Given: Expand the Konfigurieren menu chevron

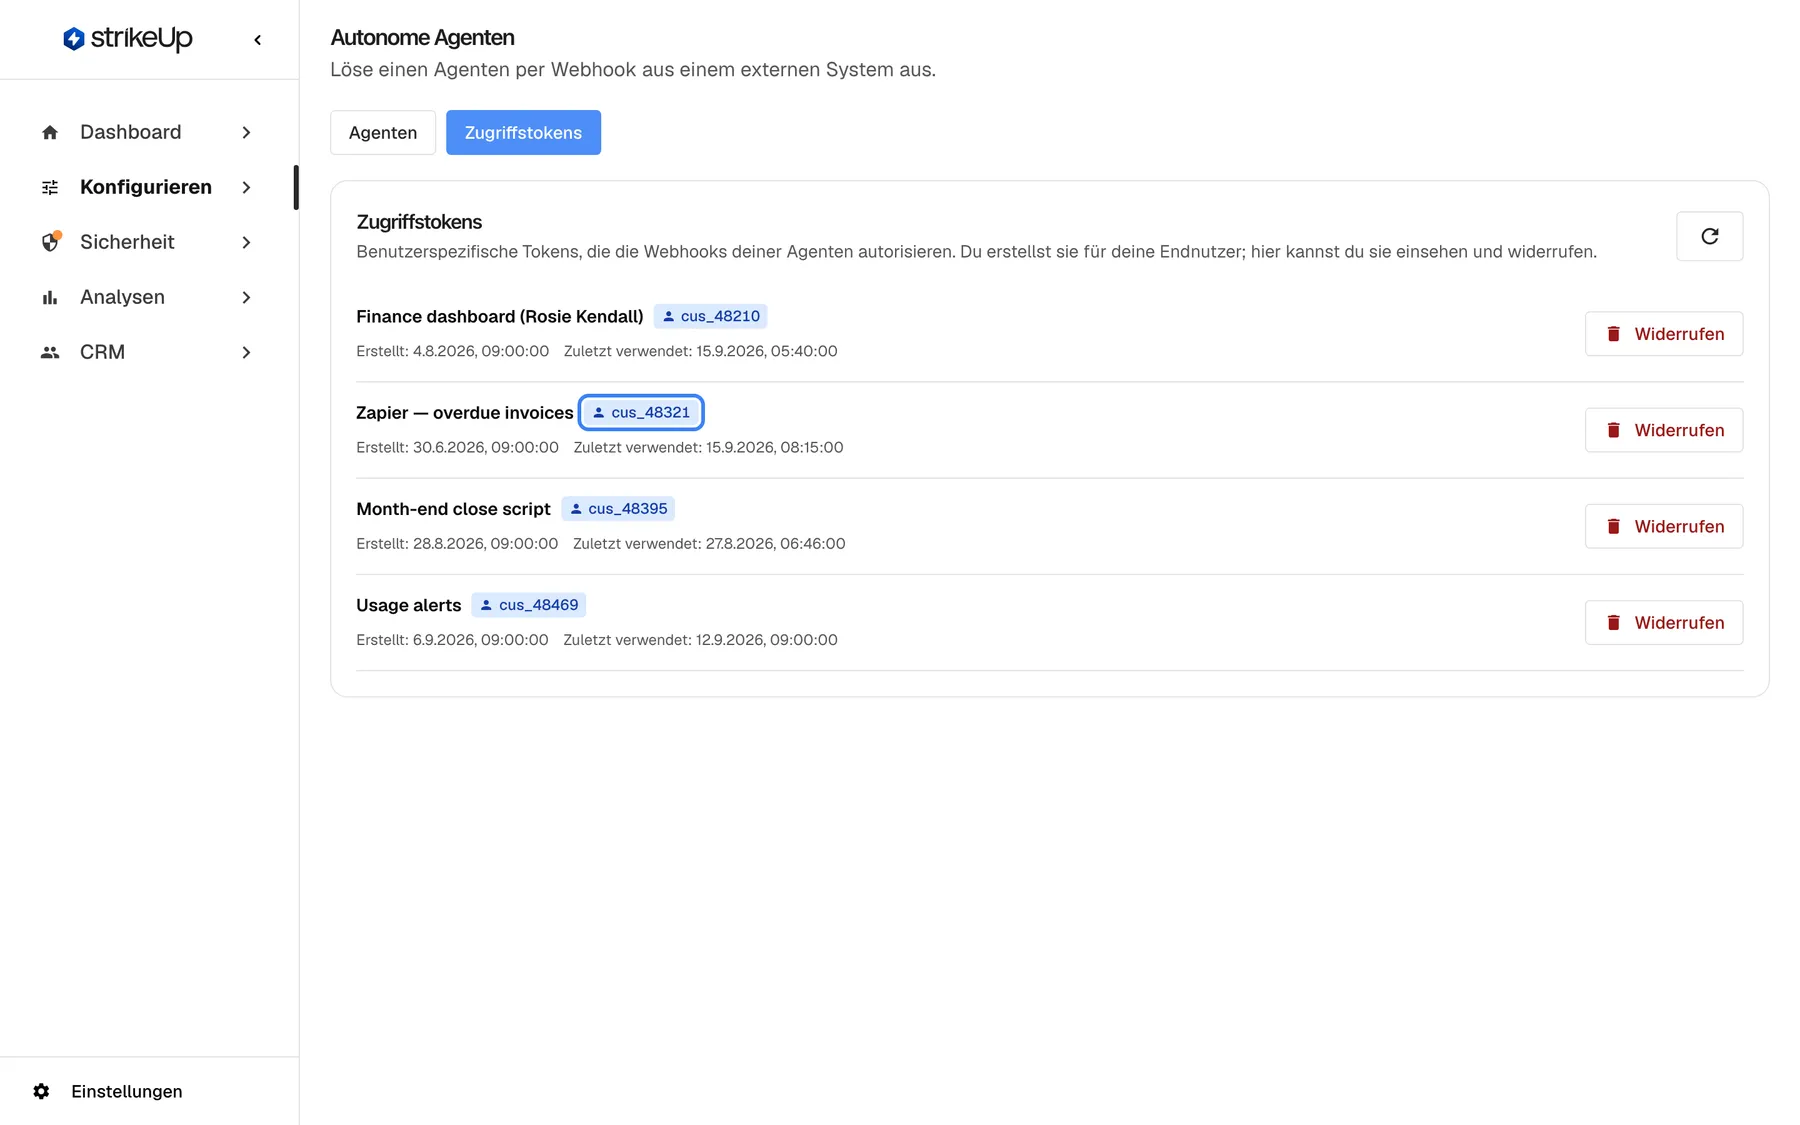Looking at the screenshot, I should click(x=246, y=187).
